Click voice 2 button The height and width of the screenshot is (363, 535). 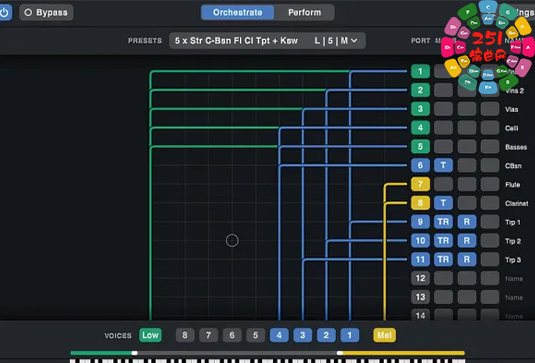click(326, 335)
